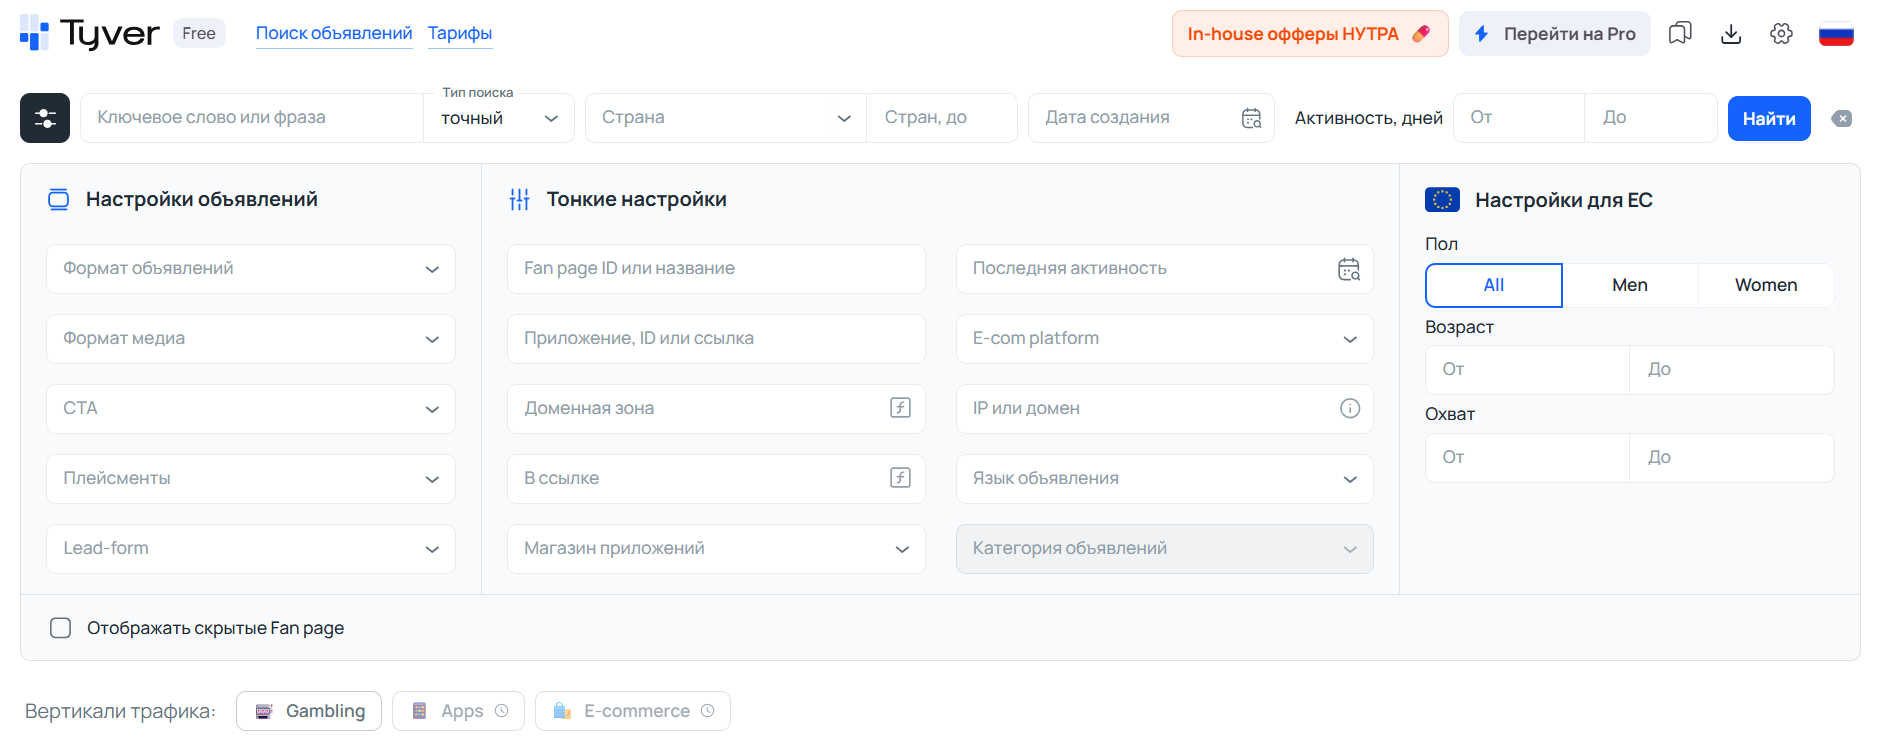Focus Возраст До field

pos(1732,370)
